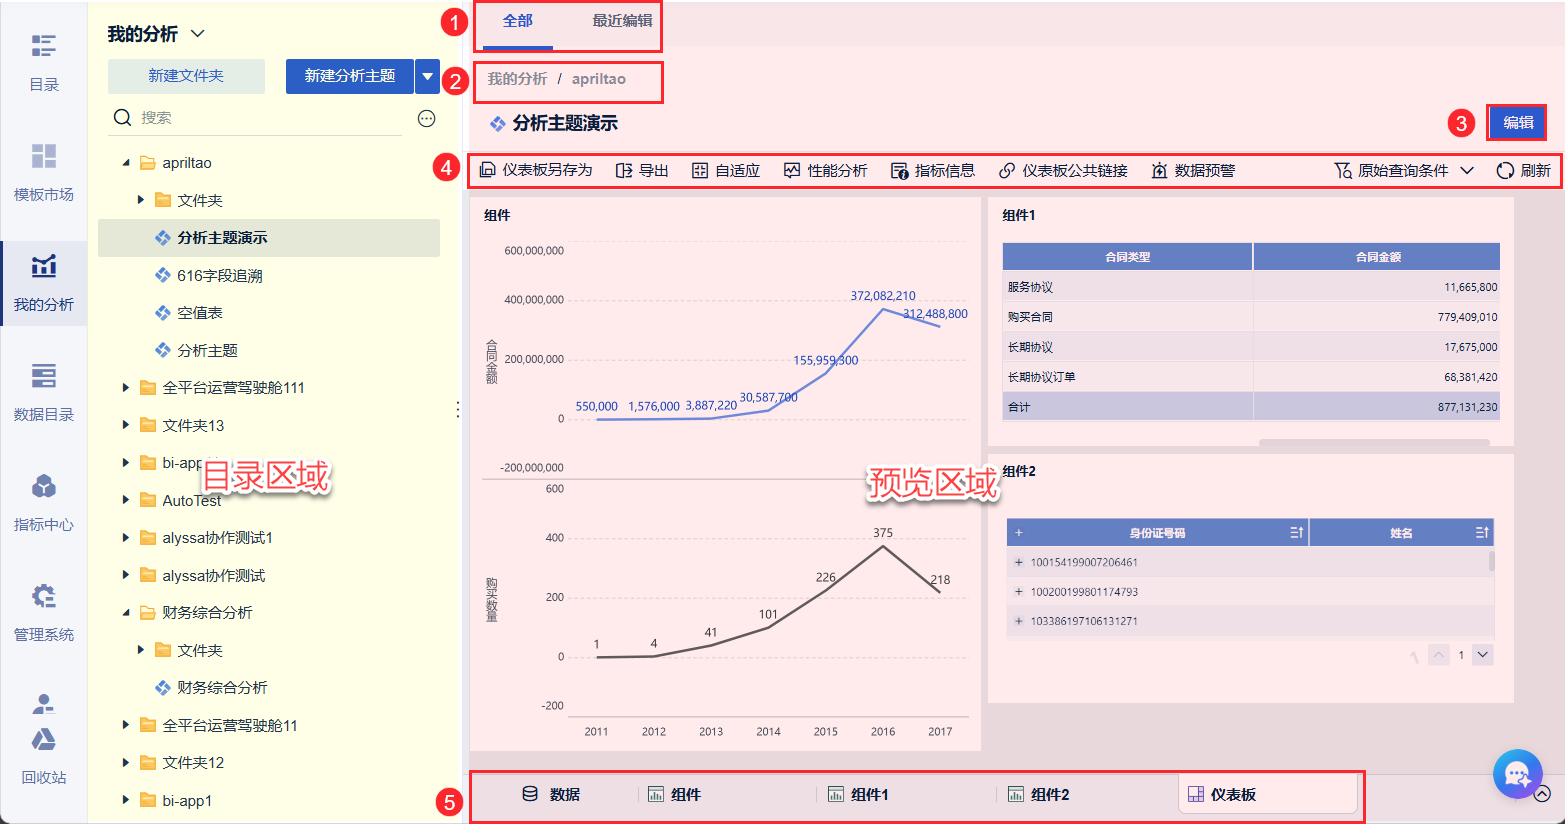
Task: Open the 原始查询条件 dropdown
Action: 1404,170
